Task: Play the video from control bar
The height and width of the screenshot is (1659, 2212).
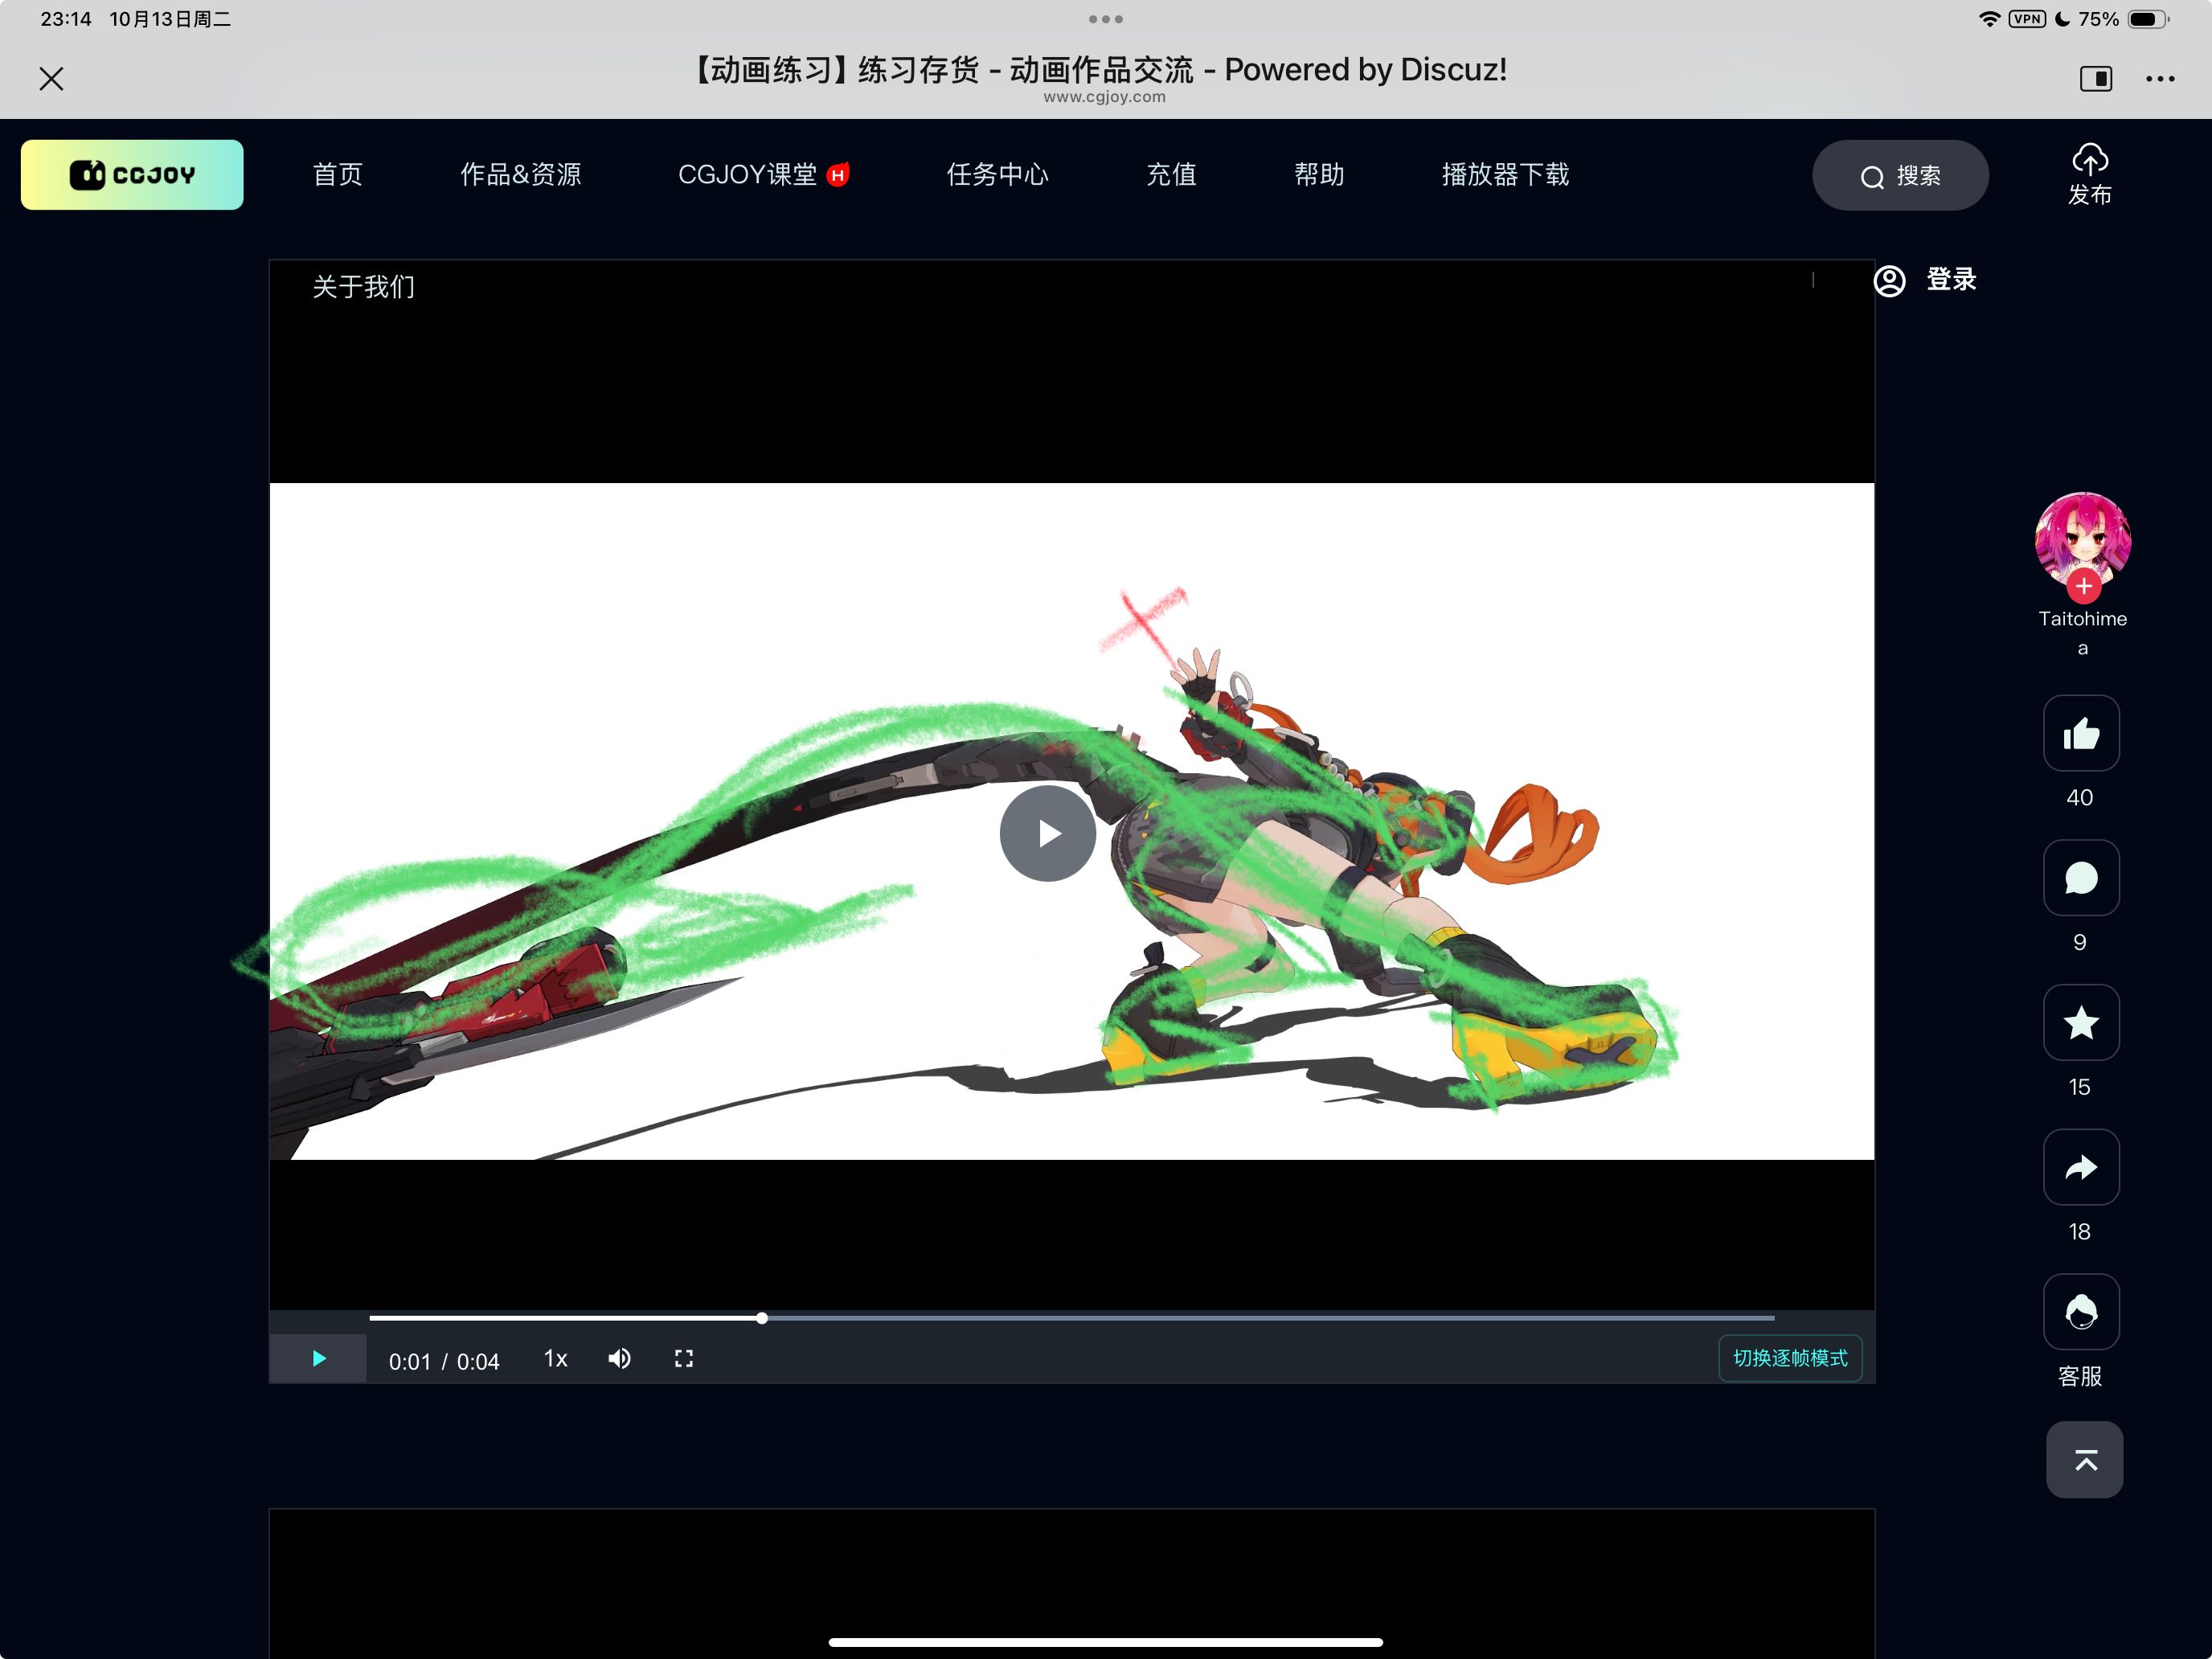Action: (x=318, y=1359)
